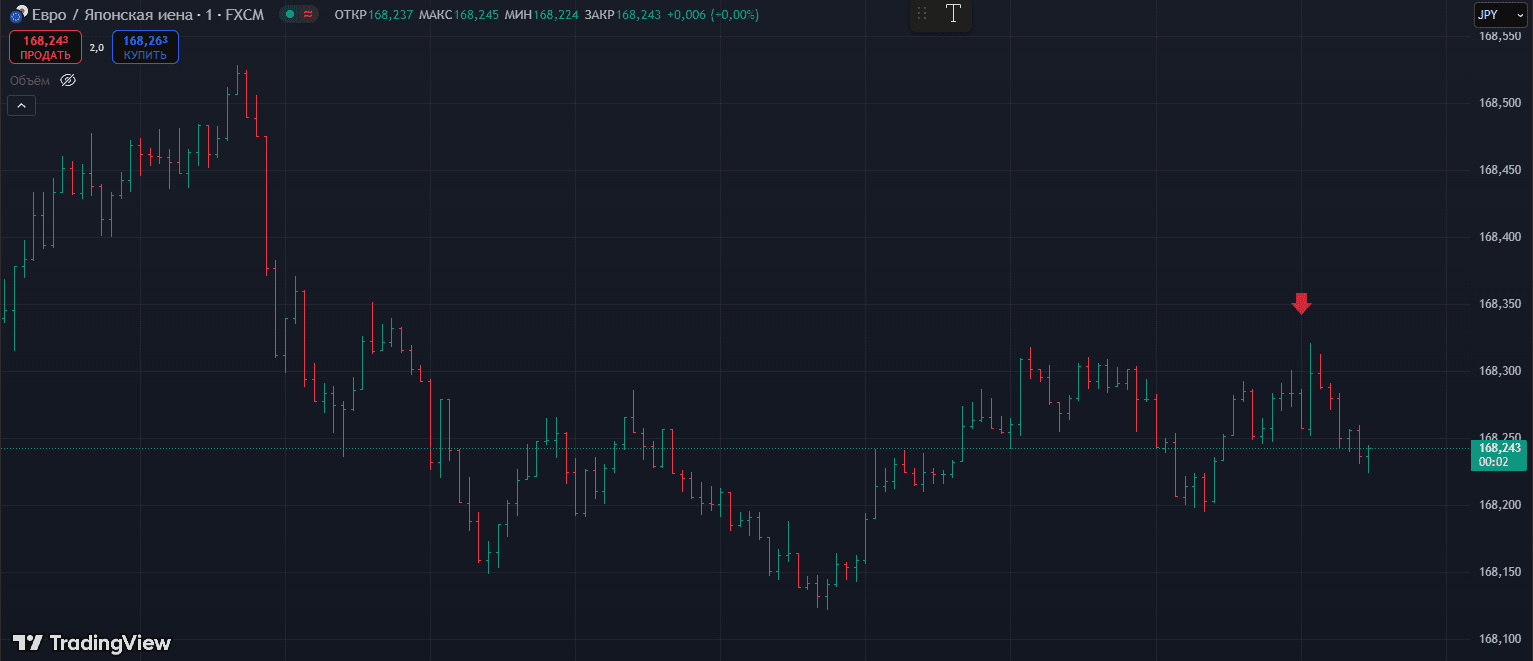Open the JPY currency dropdown

pyautogui.click(x=1500, y=15)
